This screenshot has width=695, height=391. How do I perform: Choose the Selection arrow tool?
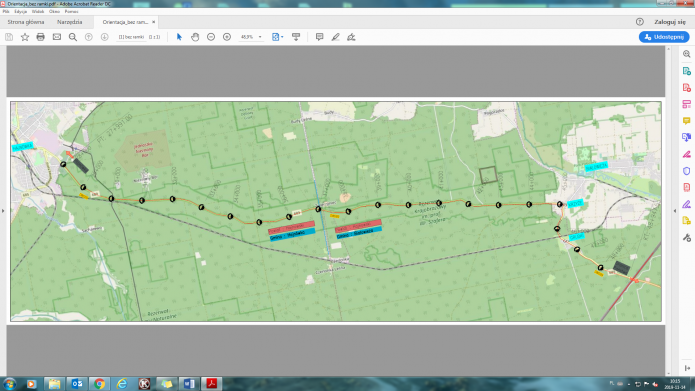pyautogui.click(x=179, y=37)
